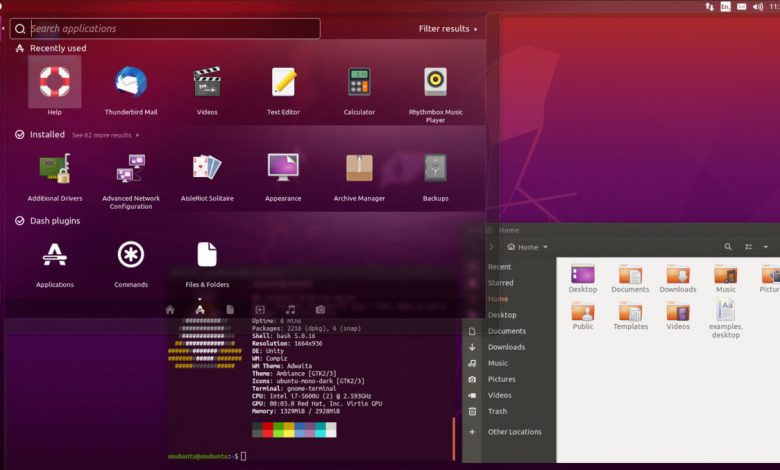Launch AisleRiot Solitaire
780x470 pixels.
point(207,167)
